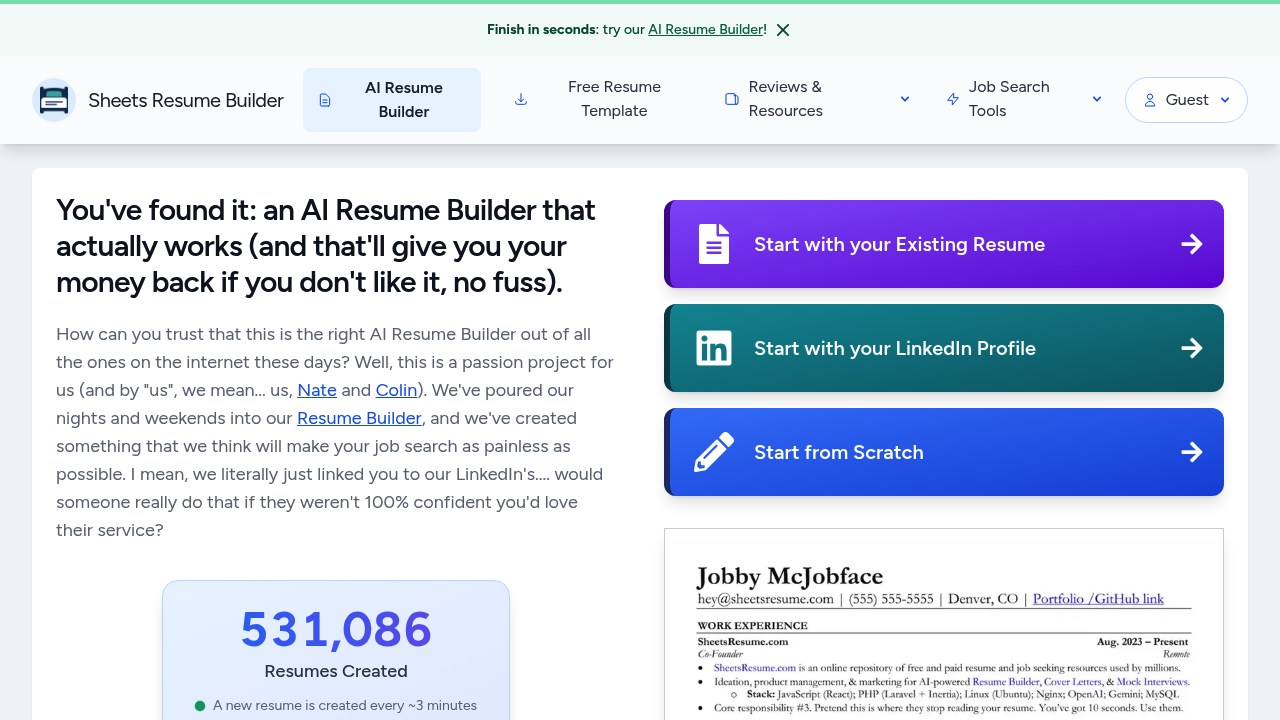This screenshot has height=720, width=1280.
Task: Open Nate's LinkedIn link
Action: [317, 390]
